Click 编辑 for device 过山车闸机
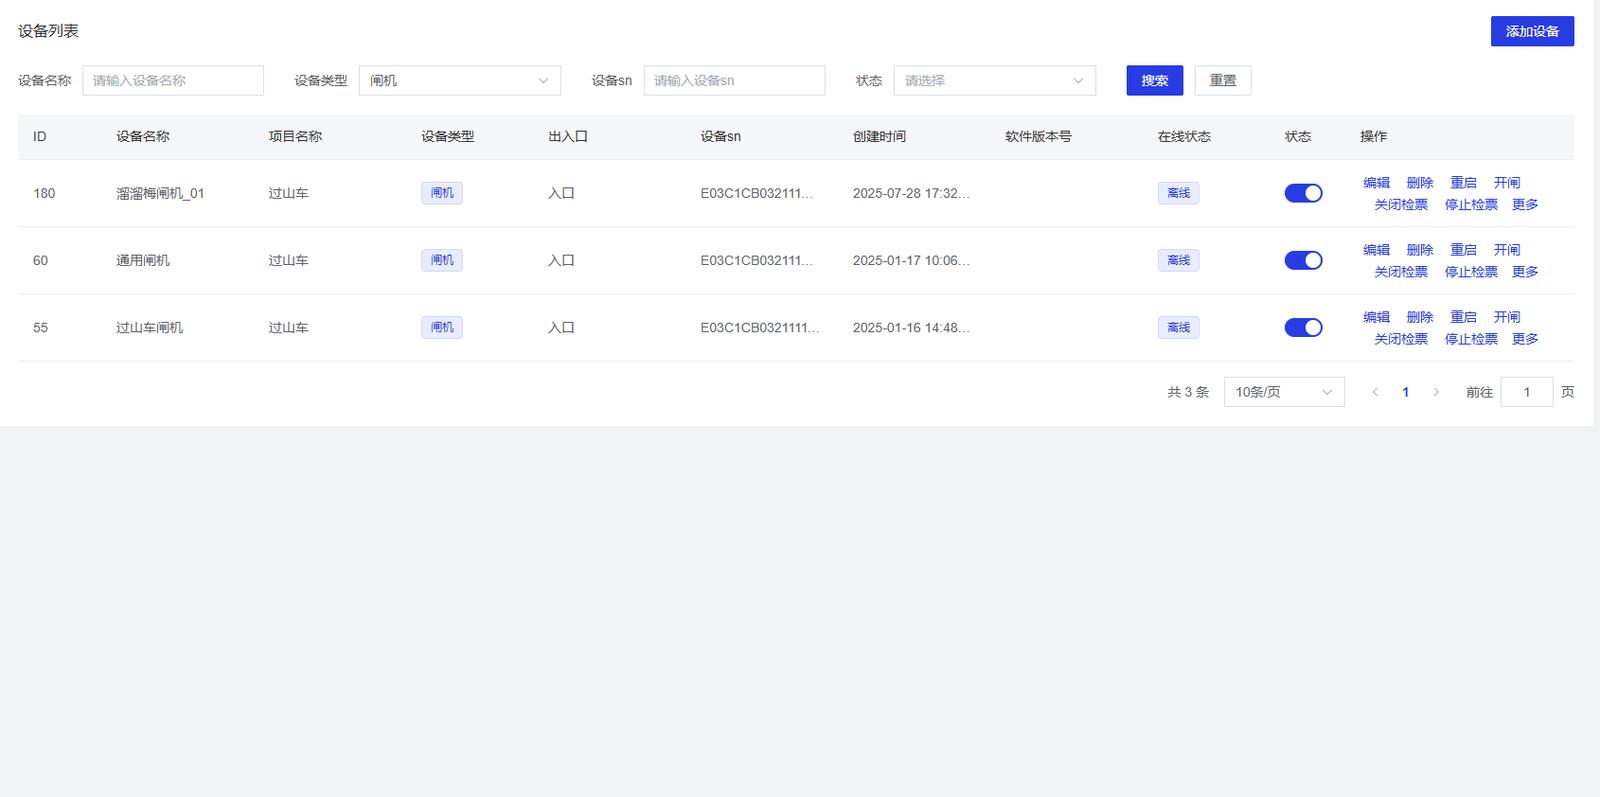The image size is (1600, 797). click(x=1376, y=317)
